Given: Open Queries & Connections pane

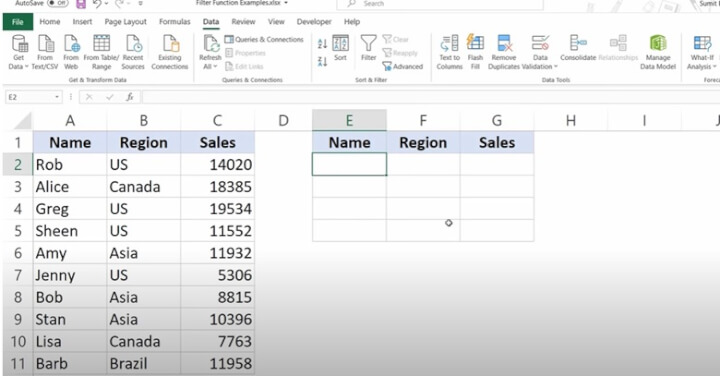Looking at the screenshot, I should 264,39.
